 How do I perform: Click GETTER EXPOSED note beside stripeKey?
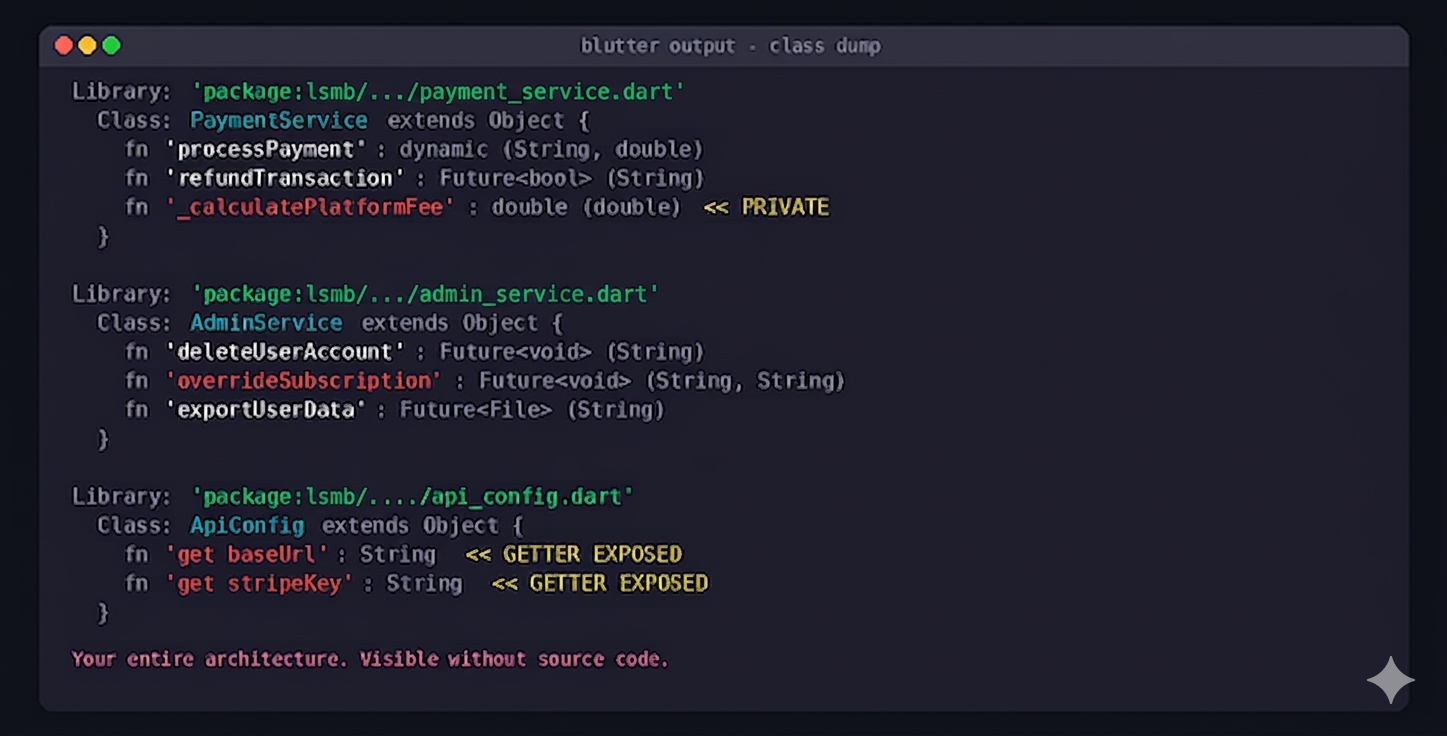point(600,584)
